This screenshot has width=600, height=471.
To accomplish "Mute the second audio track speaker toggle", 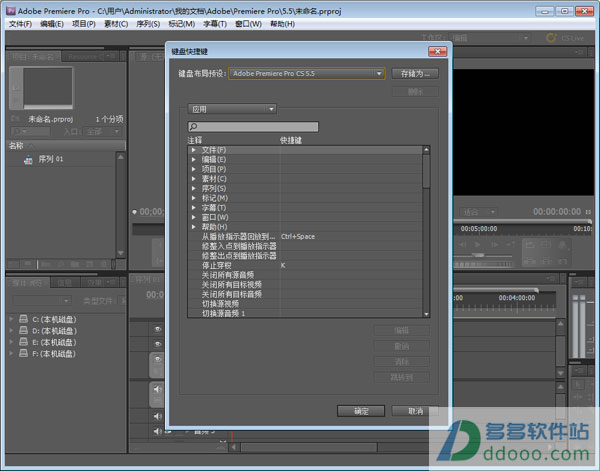I will click(x=158, y=416).
